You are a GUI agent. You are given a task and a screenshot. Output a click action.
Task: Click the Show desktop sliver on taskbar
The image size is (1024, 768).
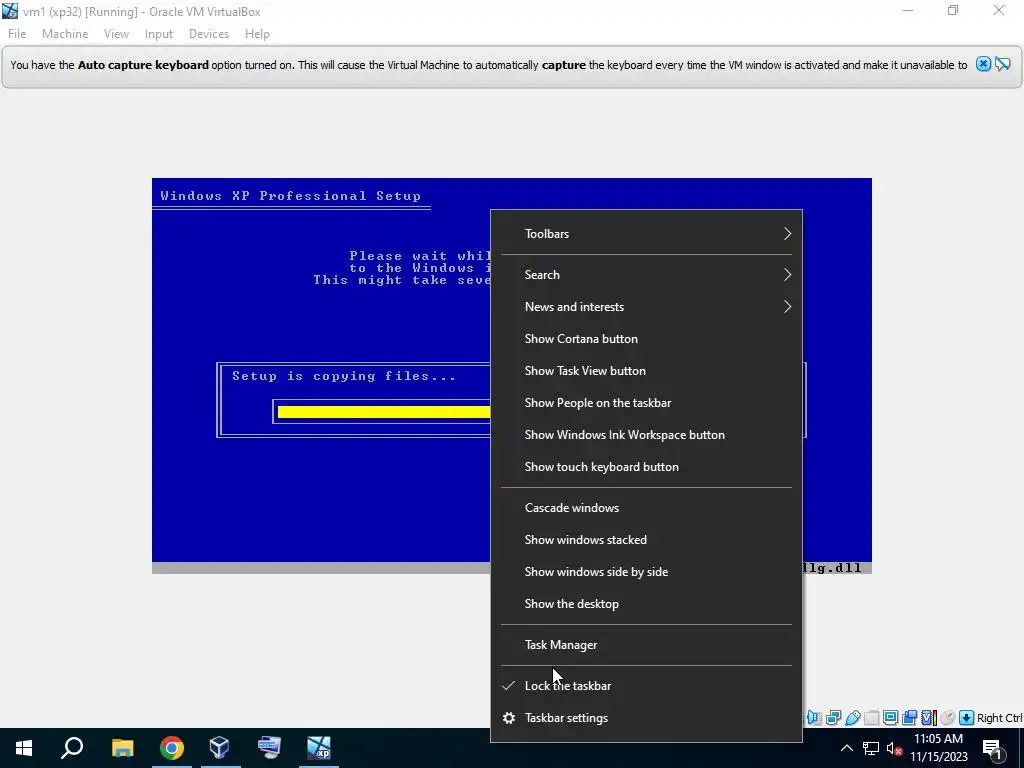(1021, 748)
